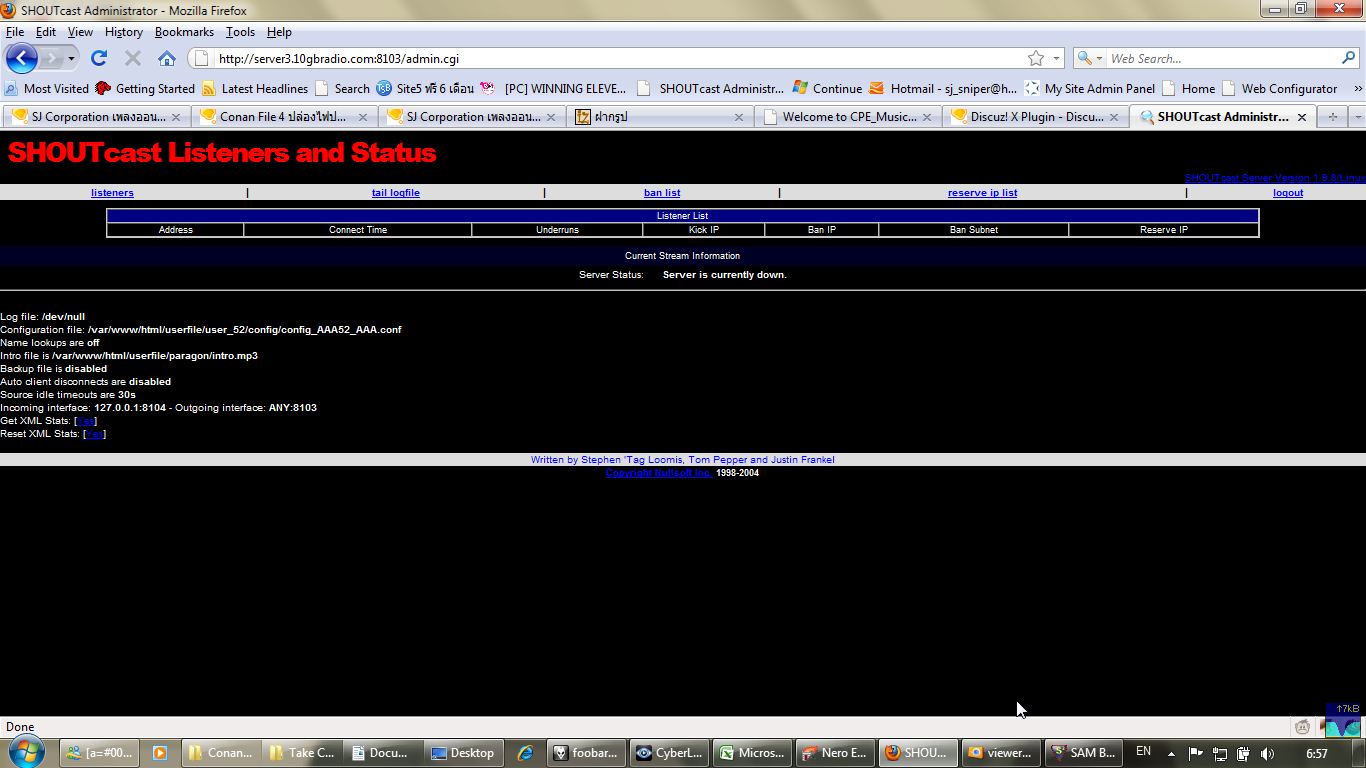Viewport: 1366px width, 768px height.
Task: Open the viewer... taskbar window
Action: (x=1001, y=753)
